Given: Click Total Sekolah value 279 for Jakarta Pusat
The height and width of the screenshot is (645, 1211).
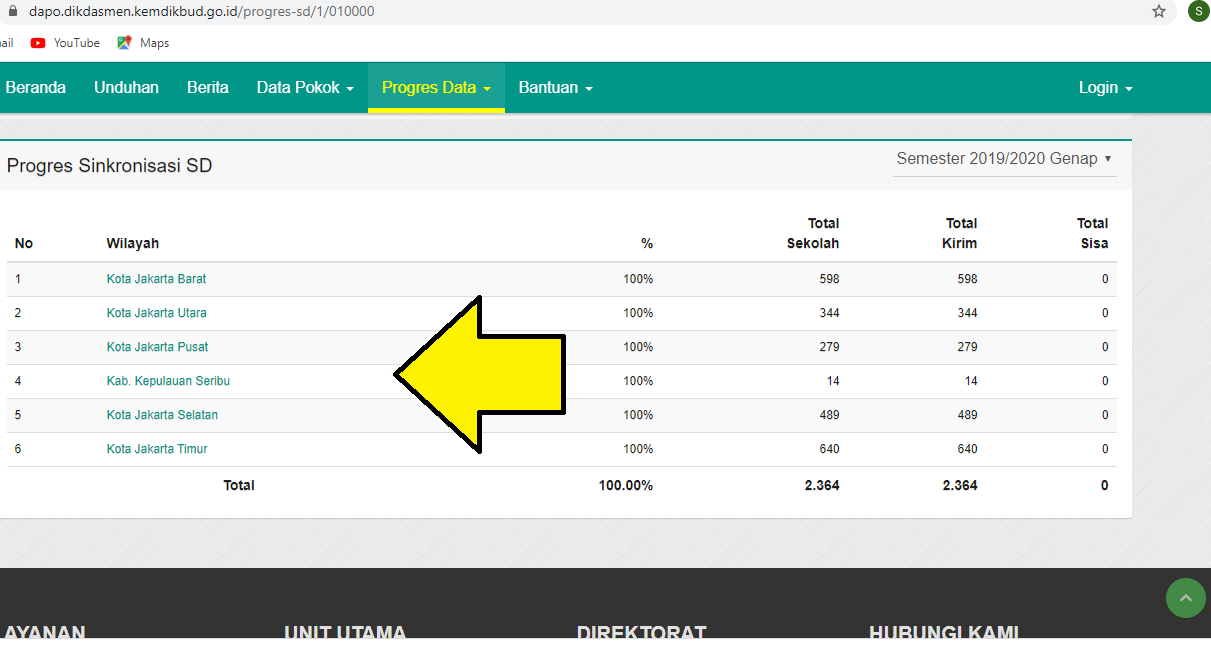Looking at the screenshot, I should pos(828,347).
